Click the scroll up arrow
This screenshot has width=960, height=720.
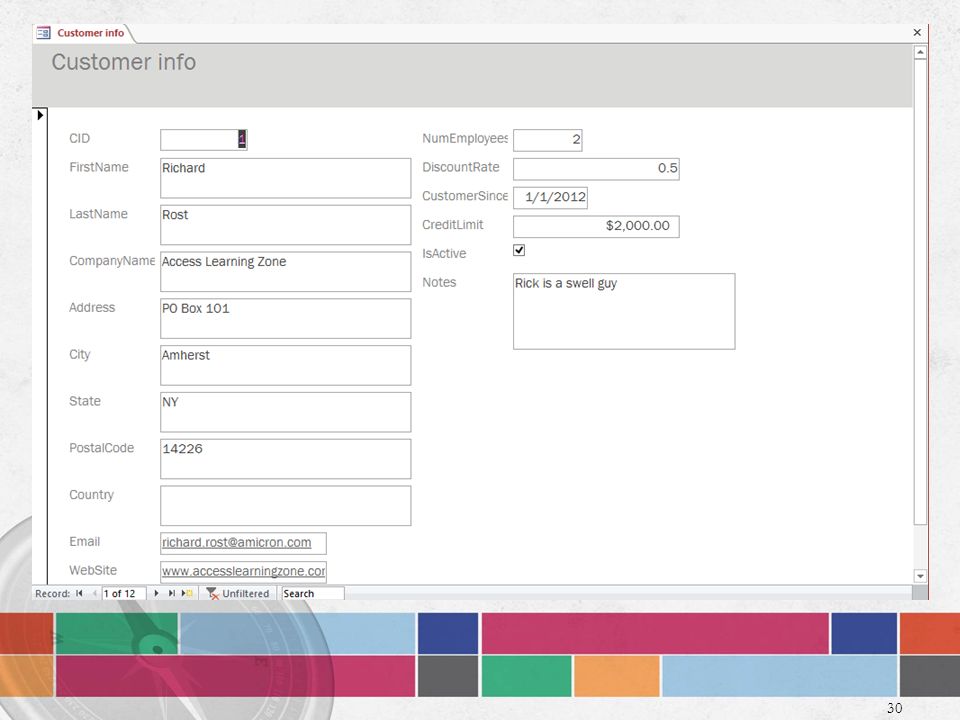click(920, 53)
